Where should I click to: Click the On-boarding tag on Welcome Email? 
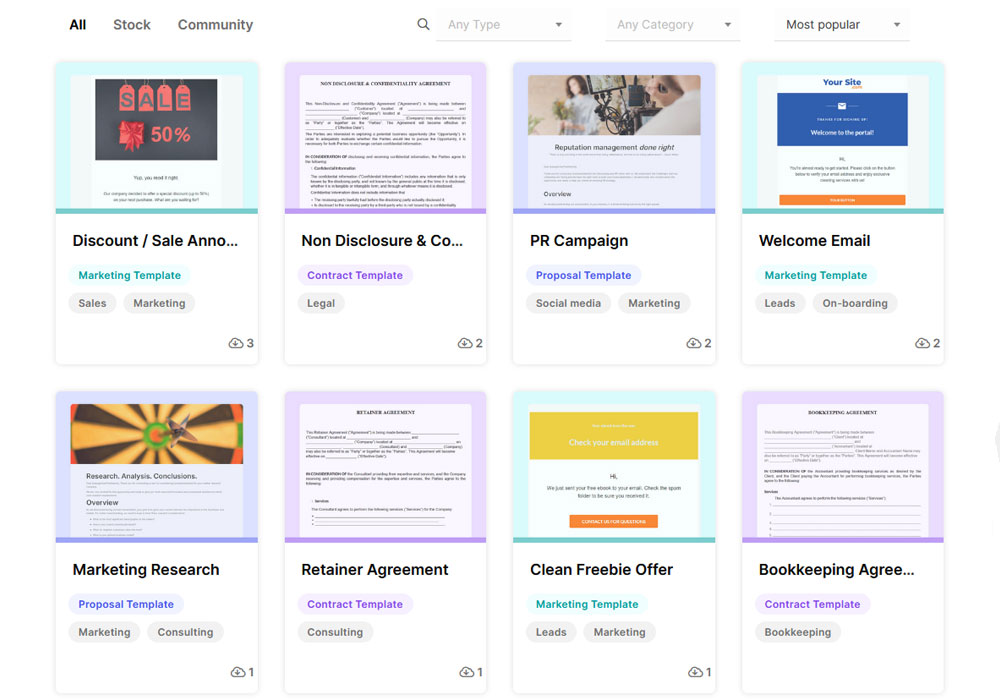coord(855,303)
